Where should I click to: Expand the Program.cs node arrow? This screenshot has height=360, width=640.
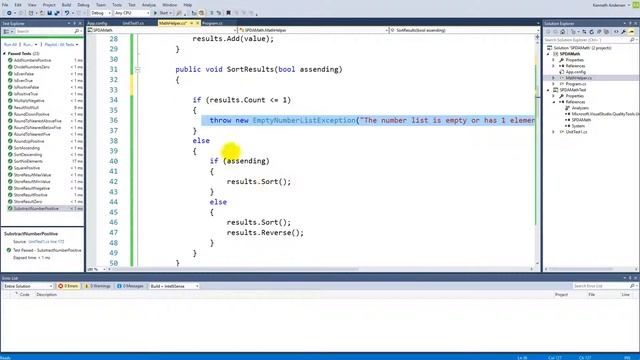click(x=554, y=84)
